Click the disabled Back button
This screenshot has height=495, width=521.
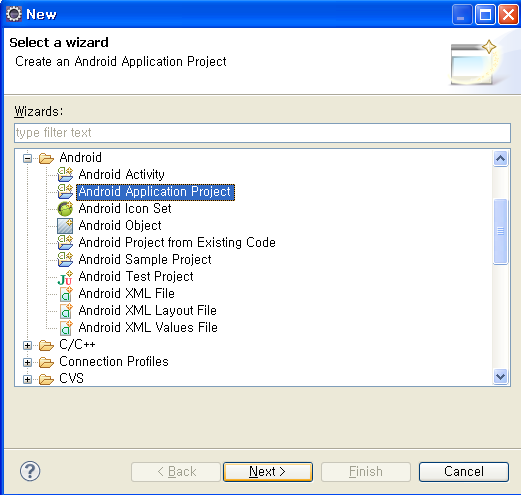[176, 472]
